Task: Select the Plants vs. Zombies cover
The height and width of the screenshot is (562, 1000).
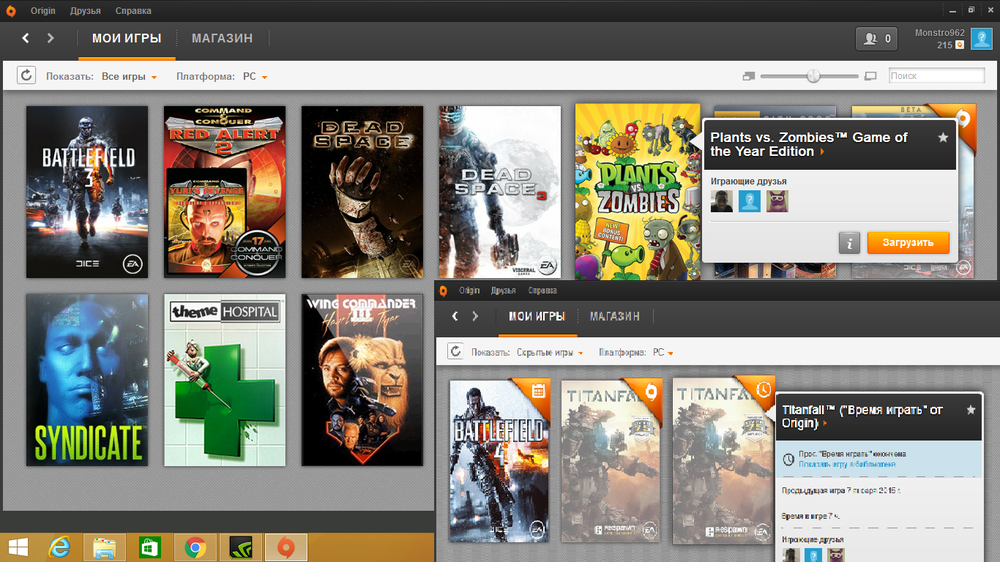Action: tap(638, 192)
